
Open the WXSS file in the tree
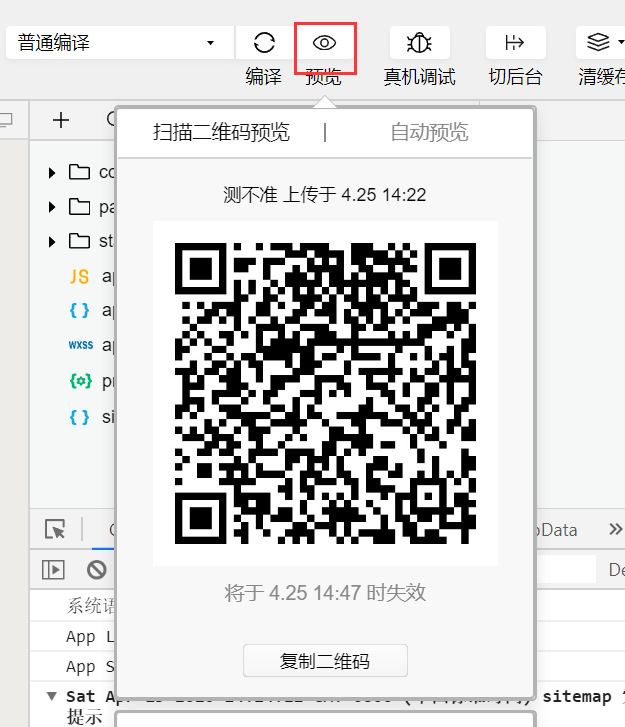91,345
